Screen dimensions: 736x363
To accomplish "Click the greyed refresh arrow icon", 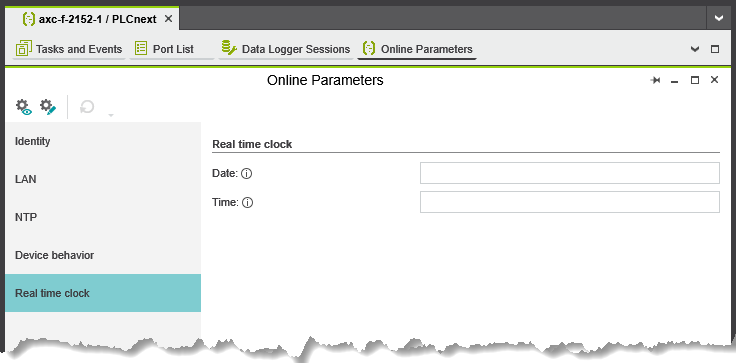I will [x=87, y=108].
